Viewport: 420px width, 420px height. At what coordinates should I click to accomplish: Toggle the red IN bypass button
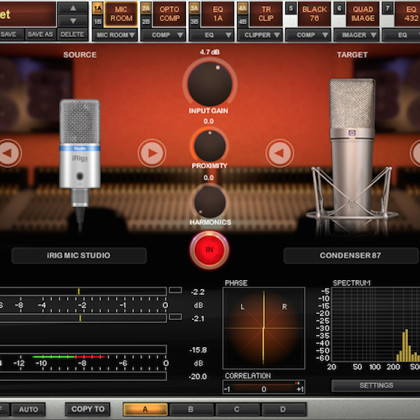(x=209, y=249)
